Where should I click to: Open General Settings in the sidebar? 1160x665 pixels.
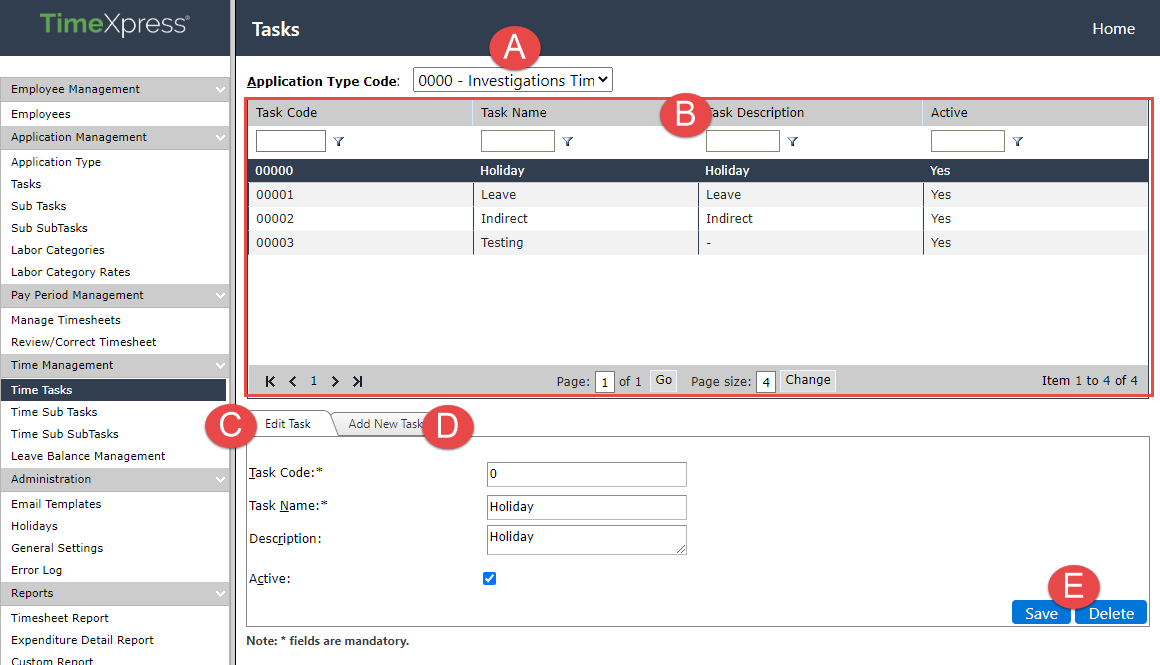point(57,548)
